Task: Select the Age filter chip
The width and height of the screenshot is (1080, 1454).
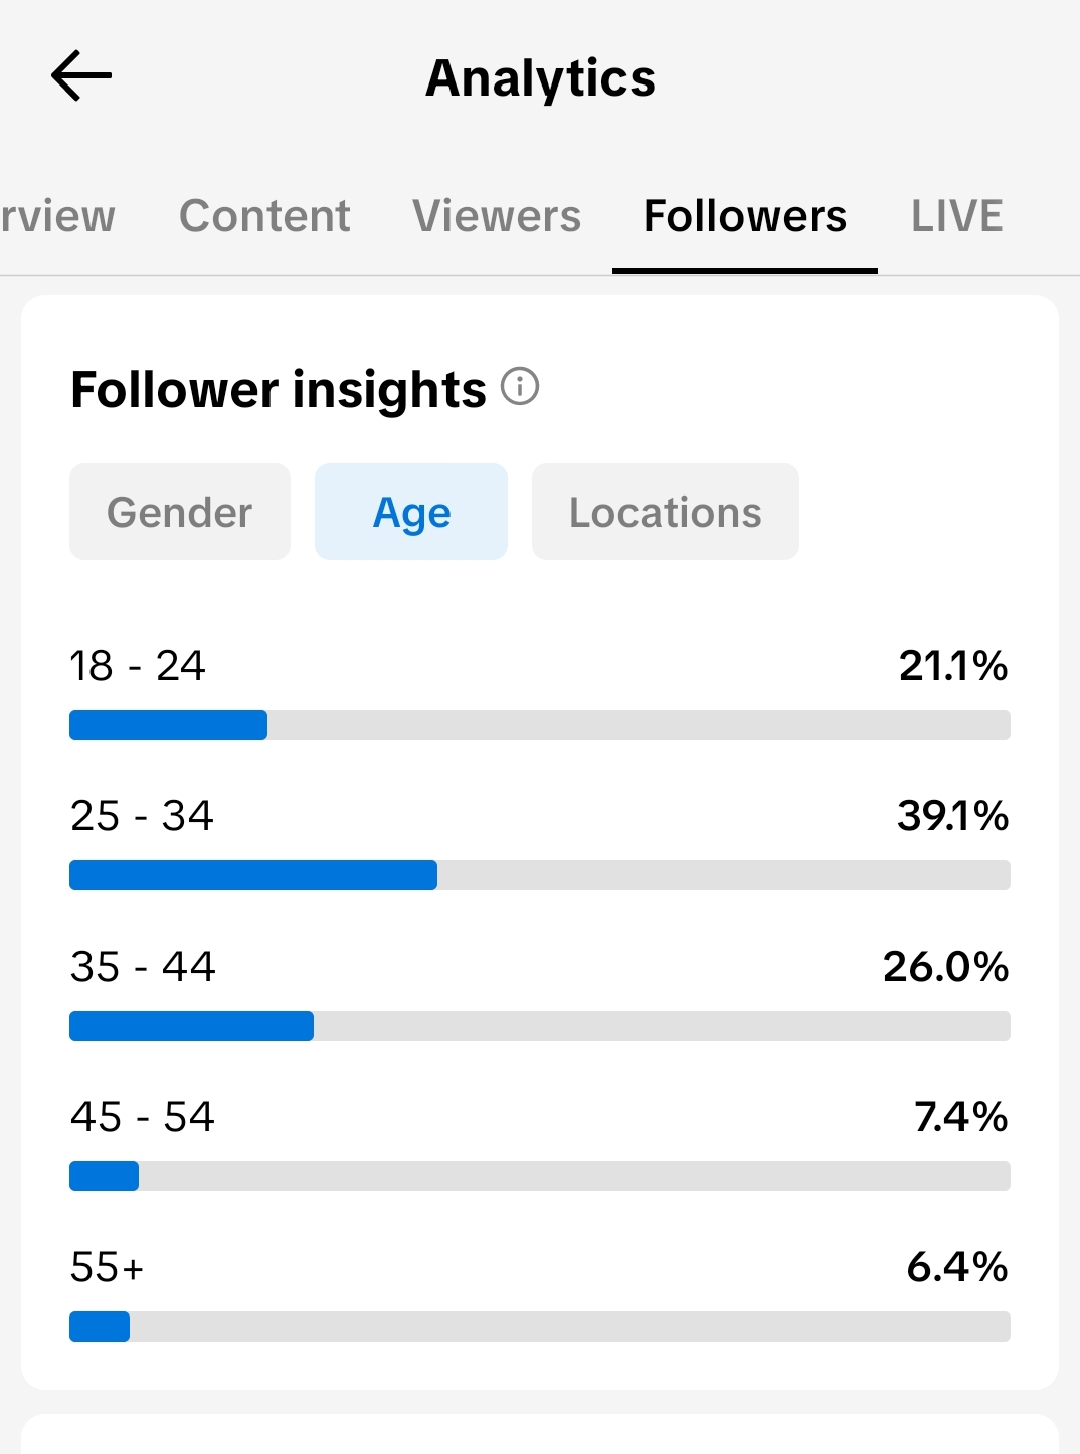Action: [x=411, y=512]
